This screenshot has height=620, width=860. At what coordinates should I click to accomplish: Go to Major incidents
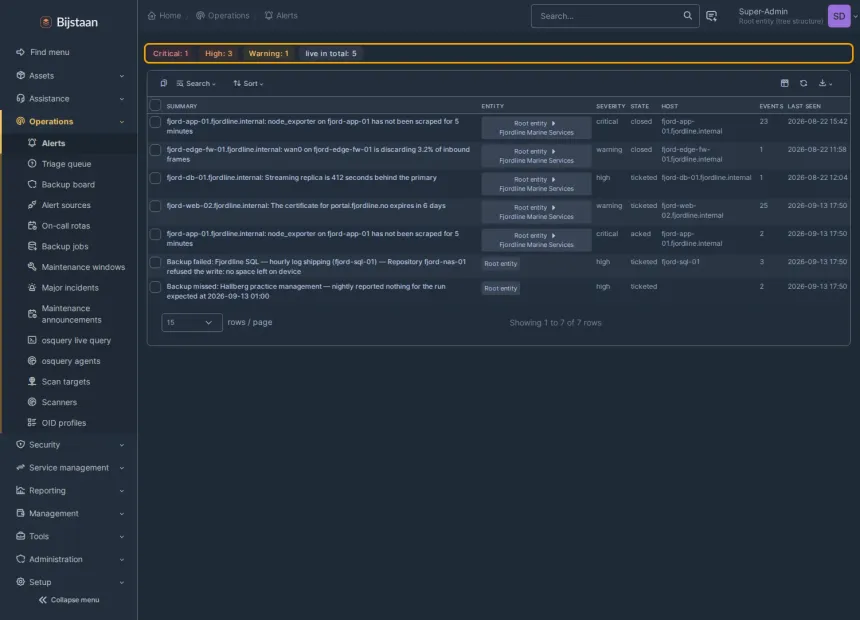(x=70, y=288)
